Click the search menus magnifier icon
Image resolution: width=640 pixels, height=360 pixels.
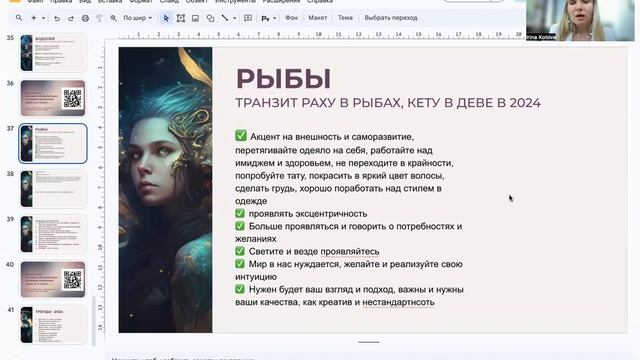tap(19, 18)
